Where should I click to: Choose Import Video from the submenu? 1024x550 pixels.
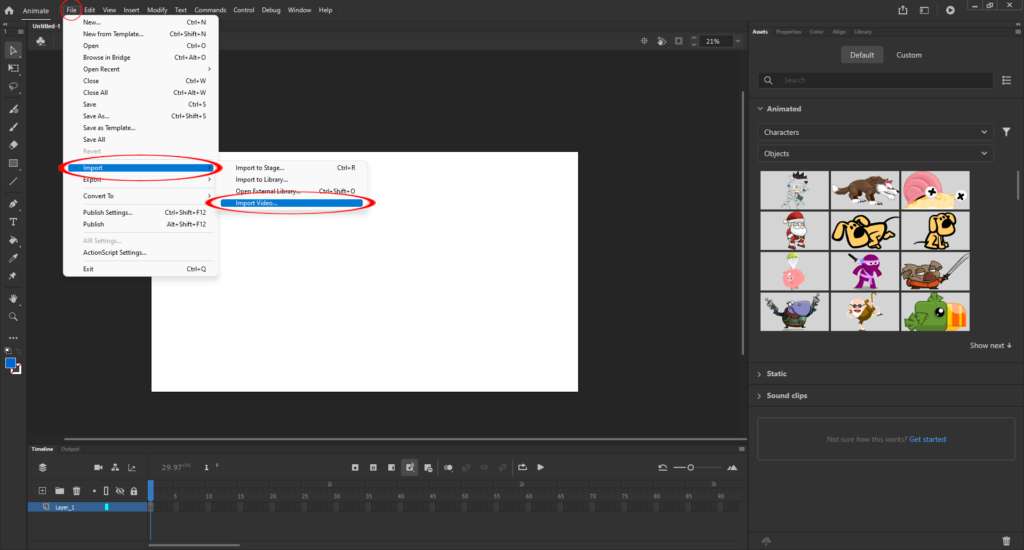coord(256,203)
